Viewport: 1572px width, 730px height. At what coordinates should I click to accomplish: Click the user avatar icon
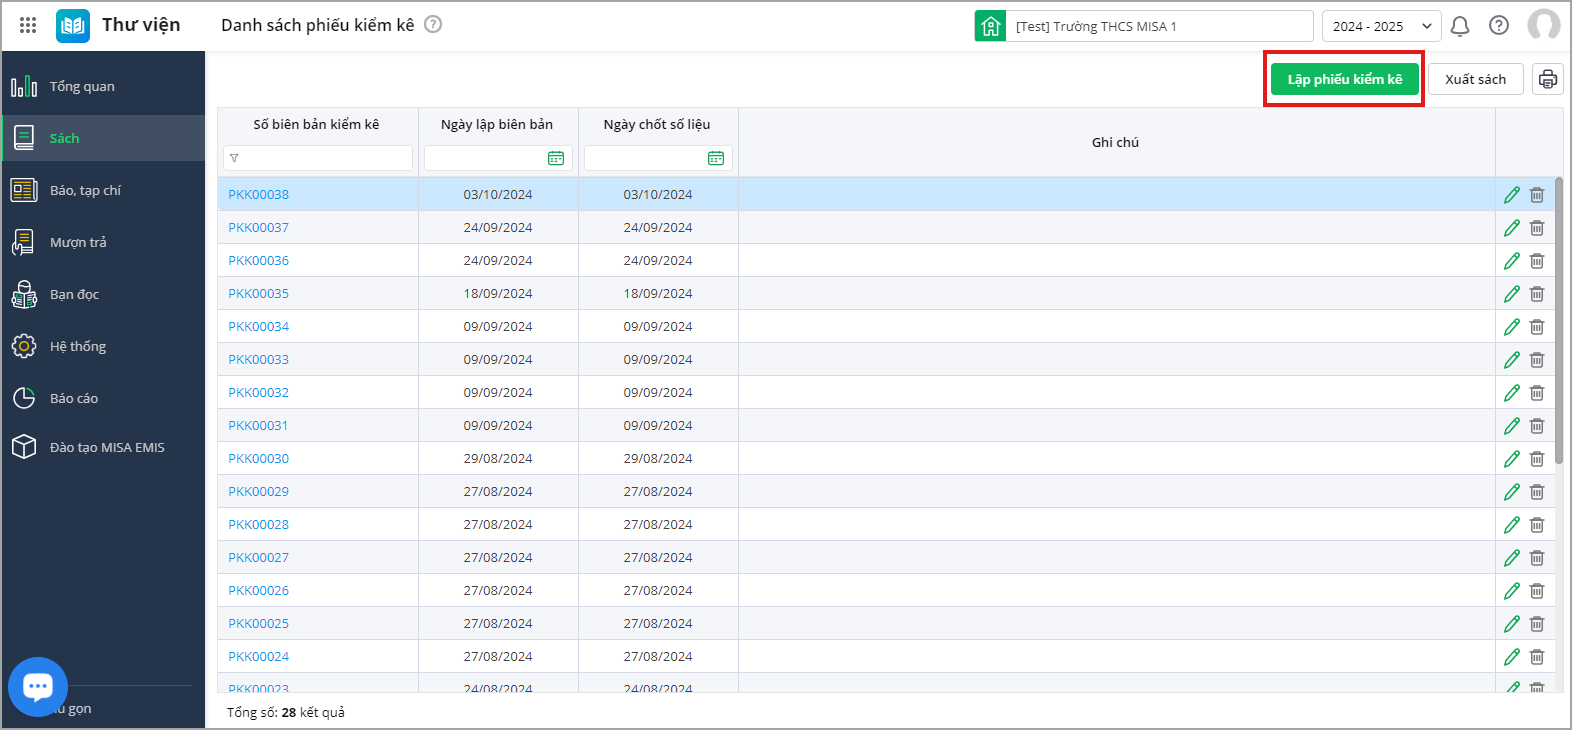click(x=1543, y=26)
